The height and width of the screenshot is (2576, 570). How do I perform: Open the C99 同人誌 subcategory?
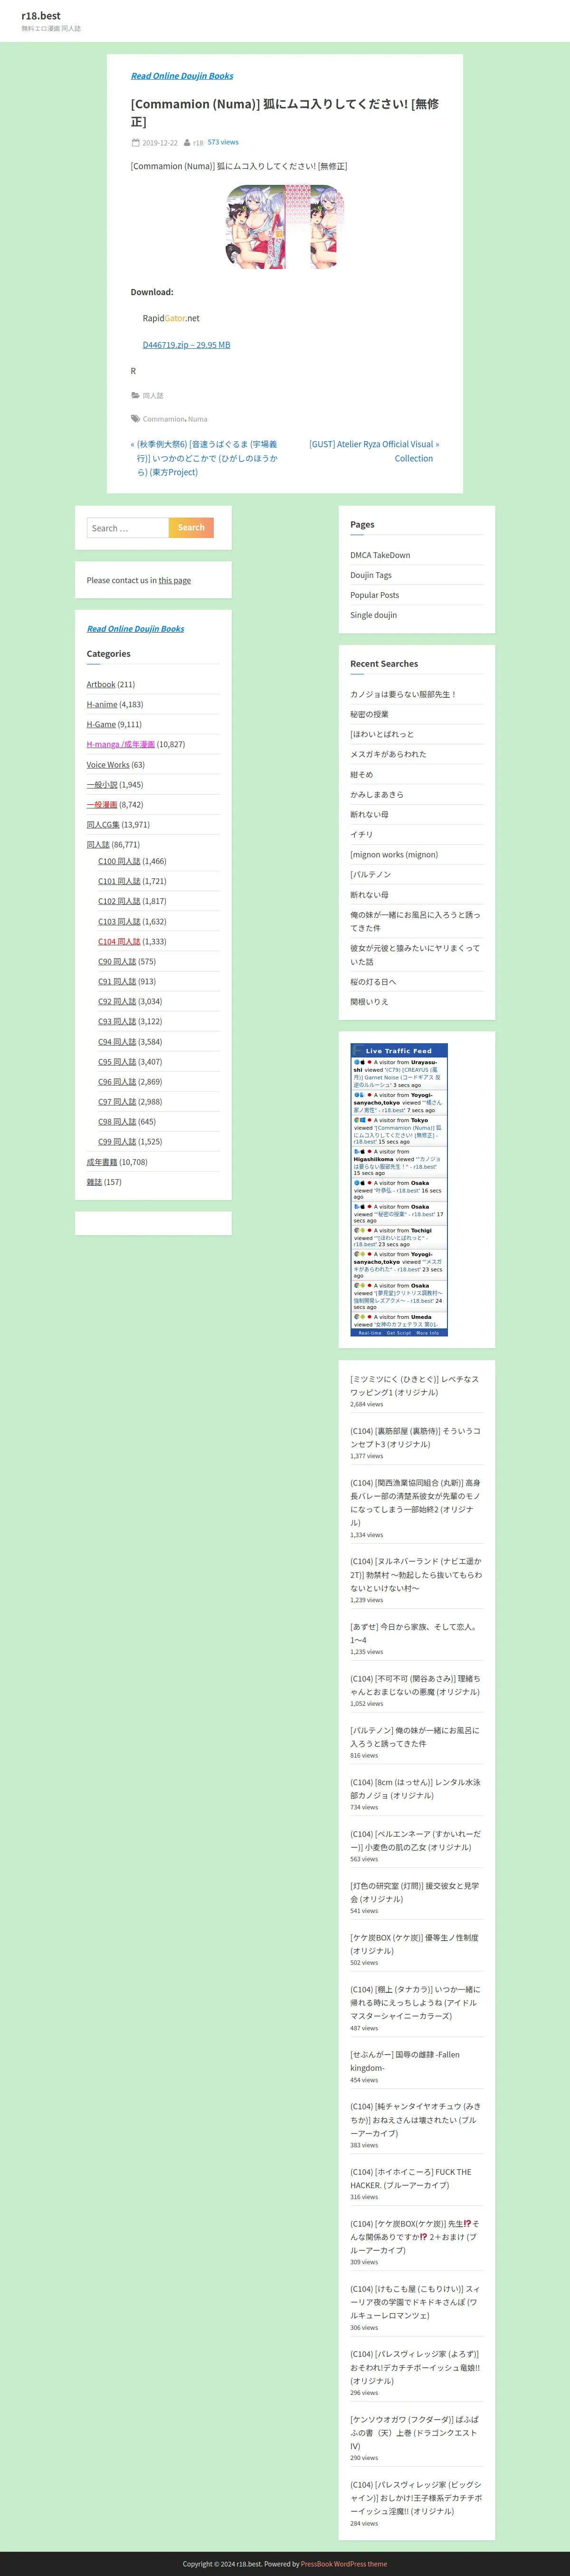(x=117, y=1142)
